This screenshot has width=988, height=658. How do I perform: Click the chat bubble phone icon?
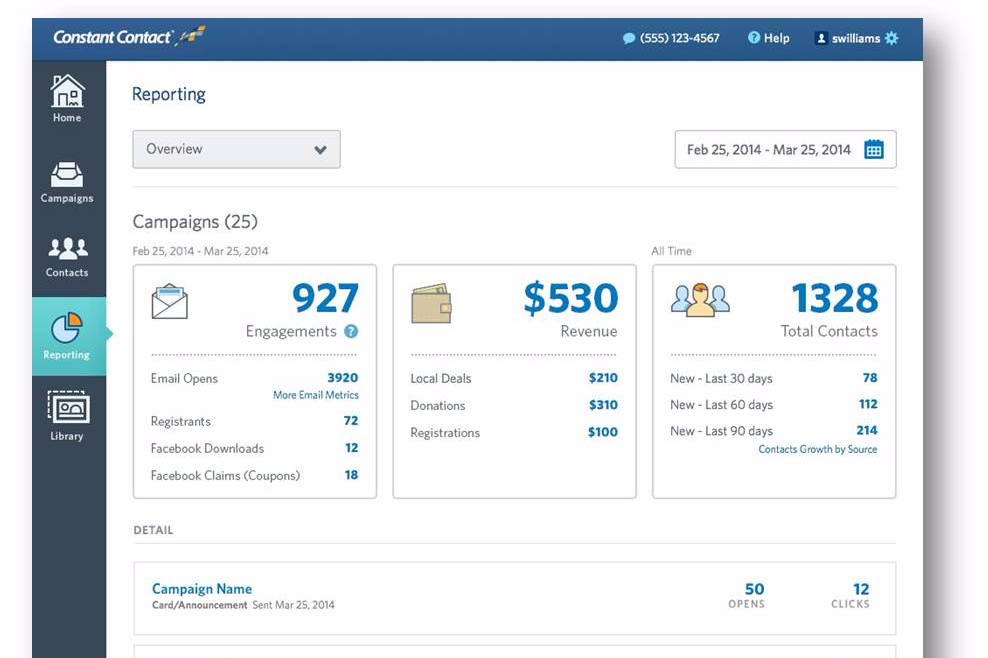(x=629, y=39)
